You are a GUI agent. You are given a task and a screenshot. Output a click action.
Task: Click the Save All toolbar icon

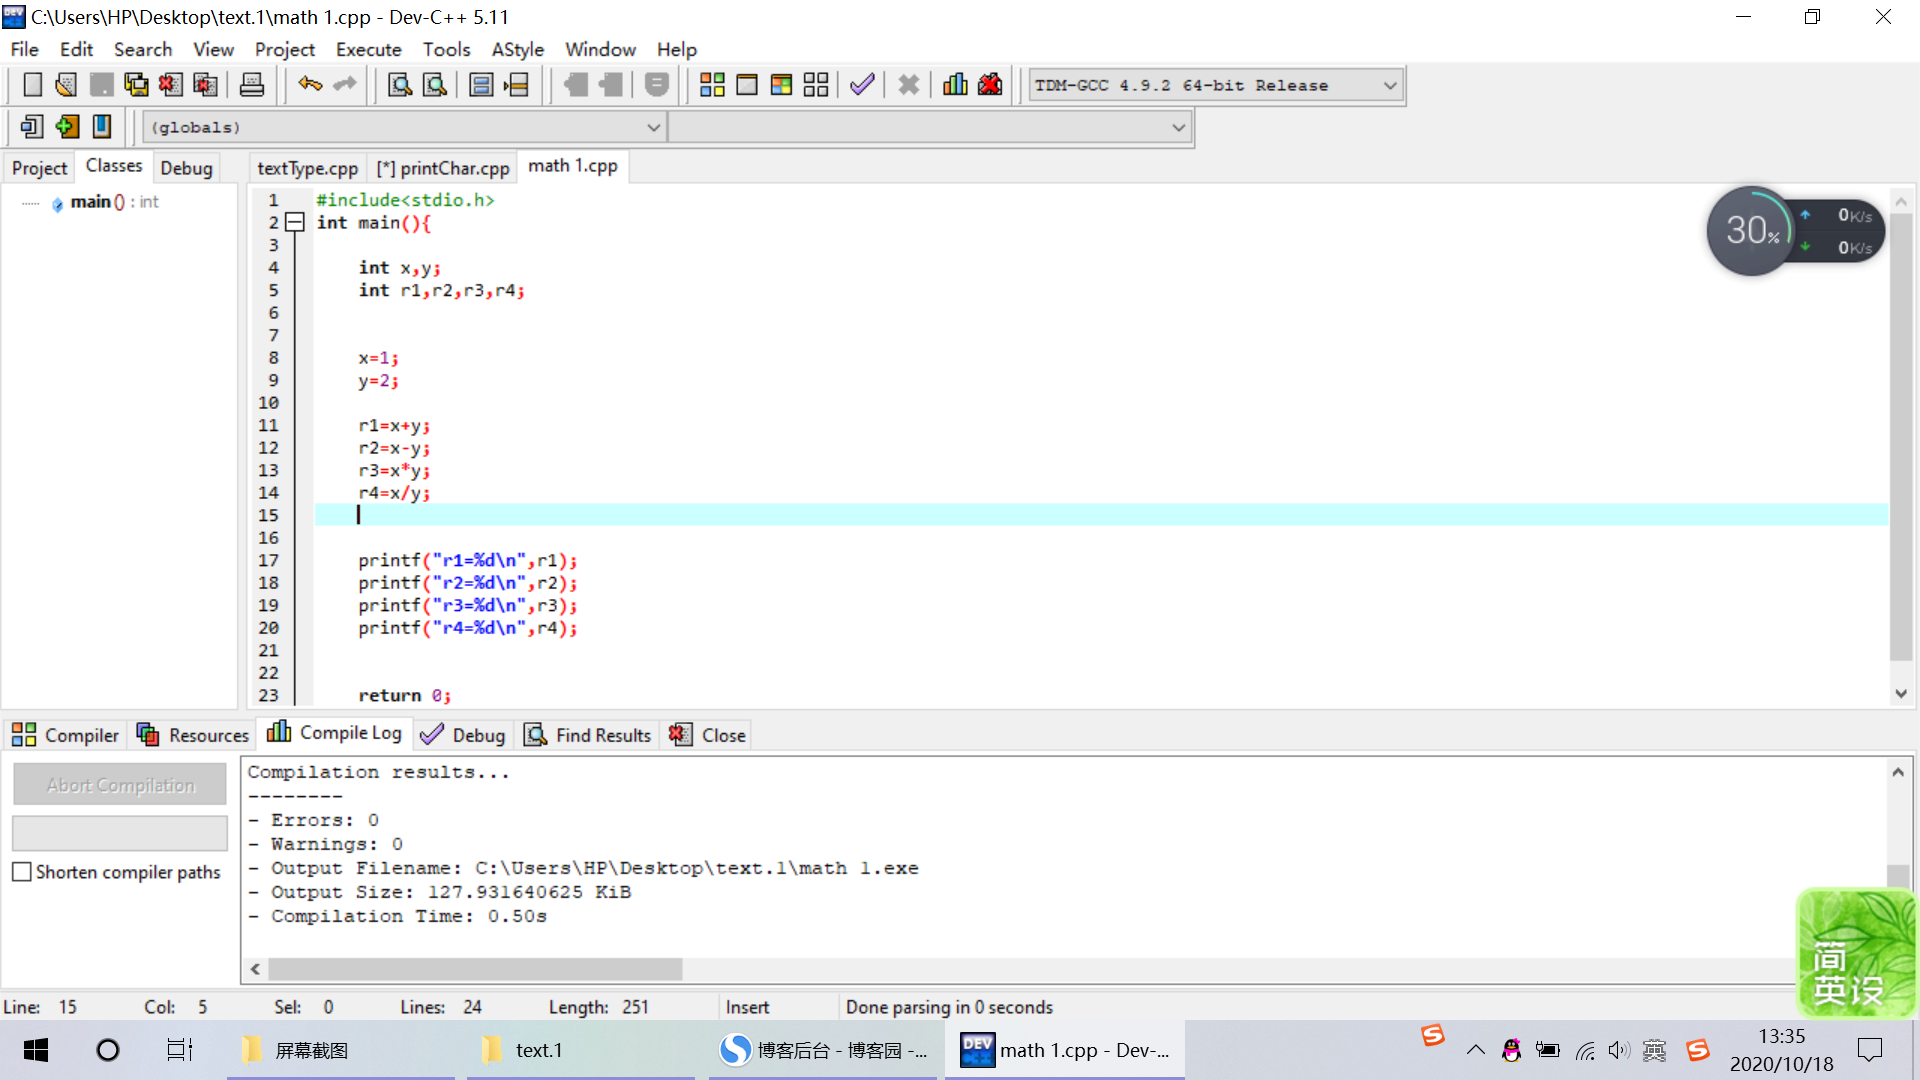click(x=136, y=85)
